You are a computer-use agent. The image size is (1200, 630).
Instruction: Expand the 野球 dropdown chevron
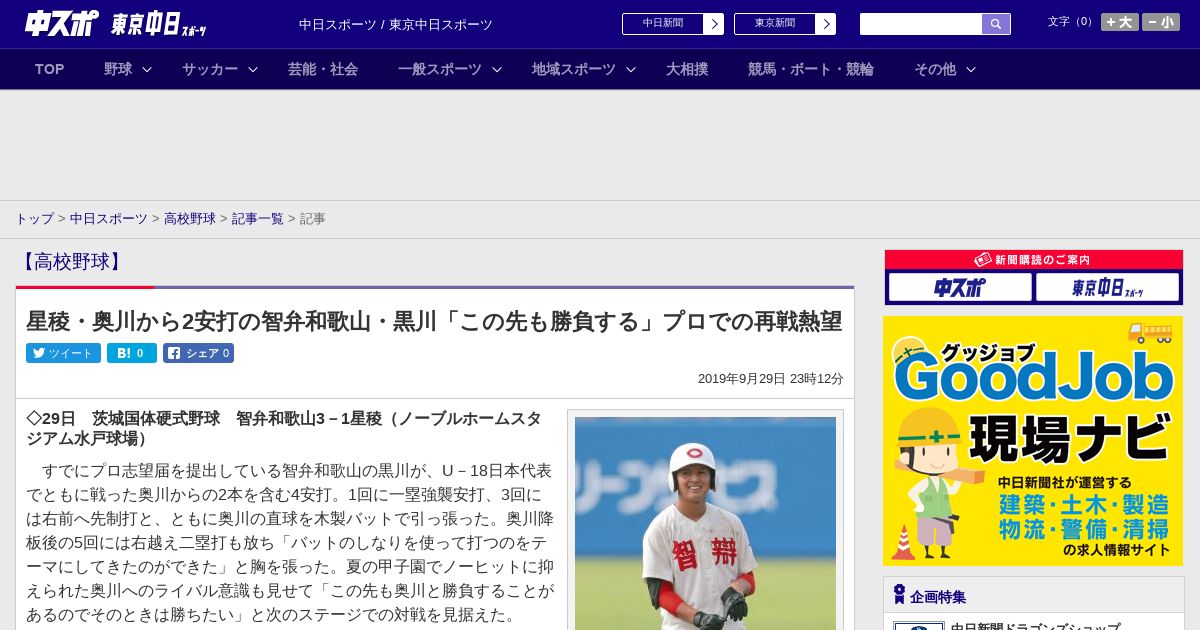147,69
